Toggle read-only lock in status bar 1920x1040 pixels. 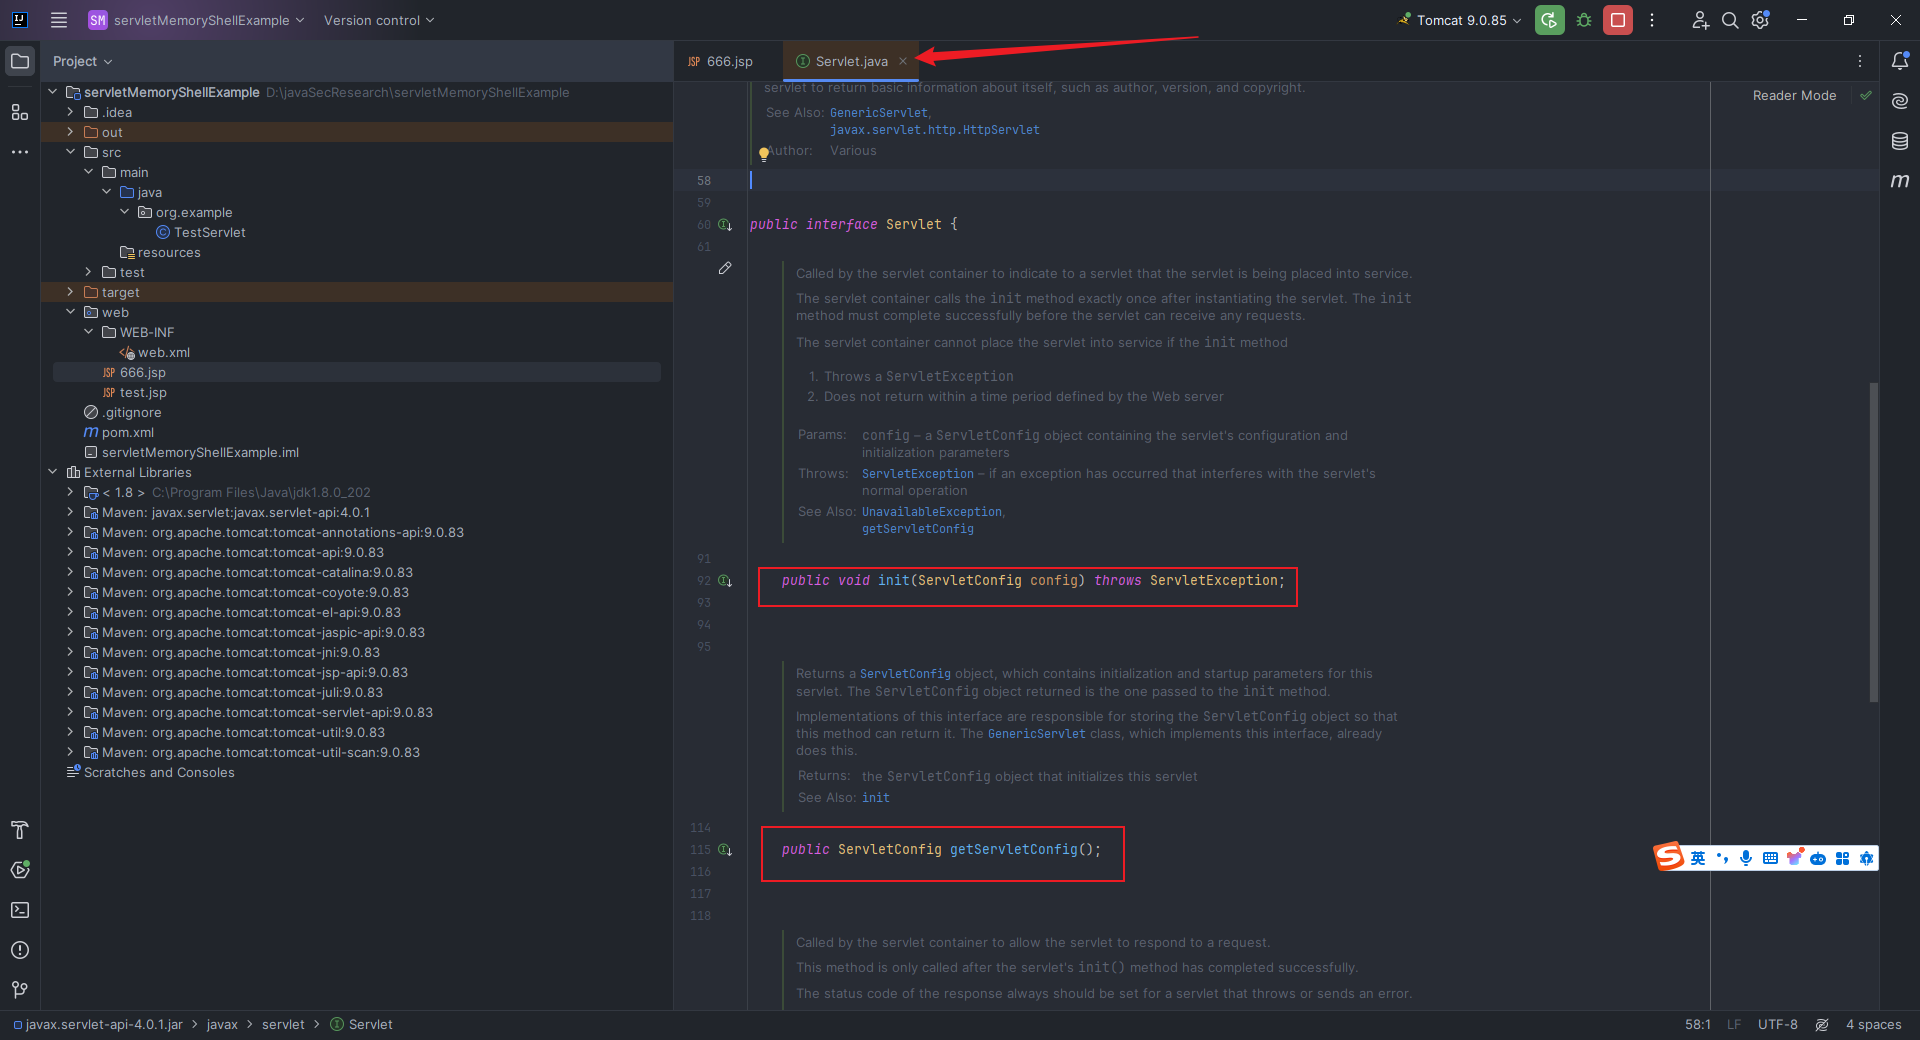[x=1822, y=1025]
